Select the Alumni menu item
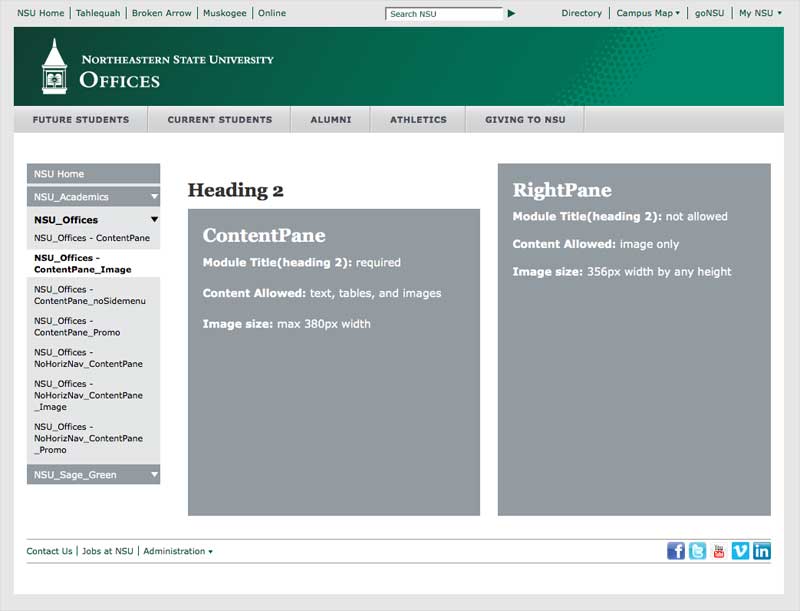This screenshot has height=611, width=800. [x=331, y=119]
